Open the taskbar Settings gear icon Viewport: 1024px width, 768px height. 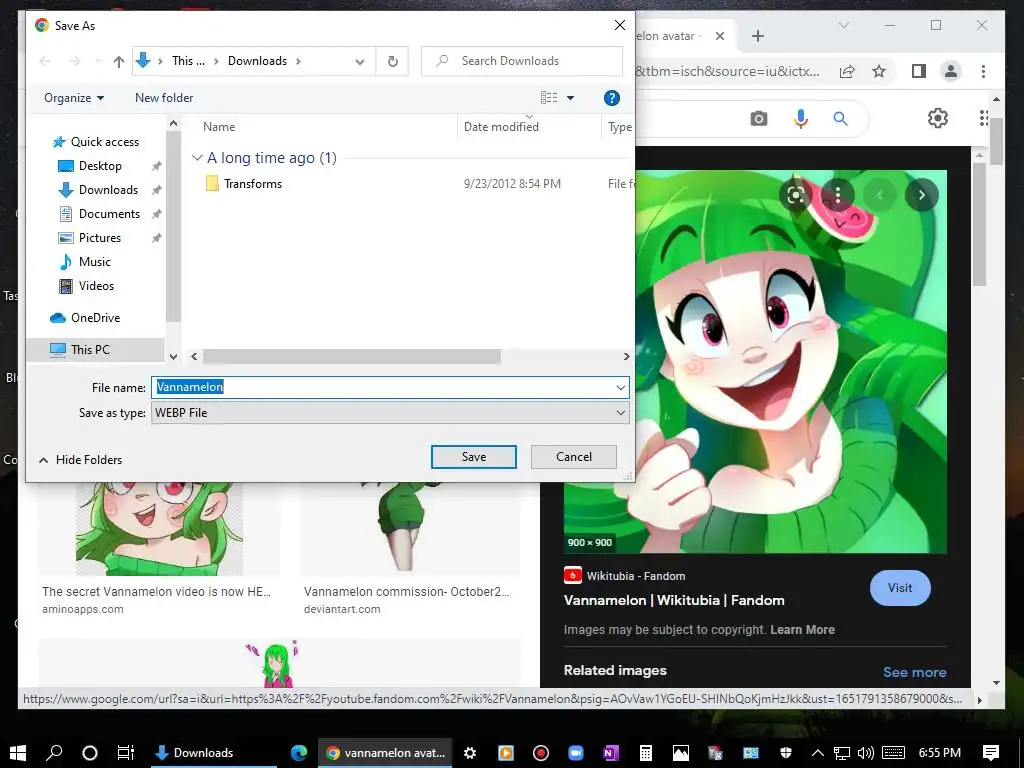point(470,753)
